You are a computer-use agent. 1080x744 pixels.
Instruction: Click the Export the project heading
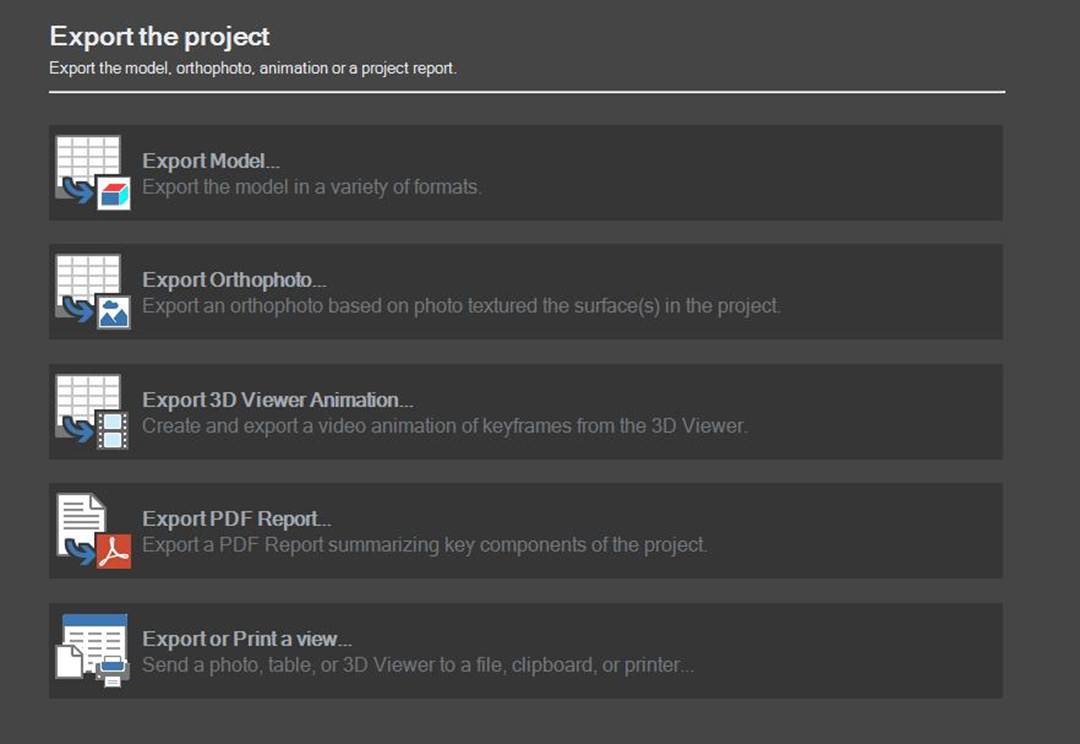click(159, 36)
